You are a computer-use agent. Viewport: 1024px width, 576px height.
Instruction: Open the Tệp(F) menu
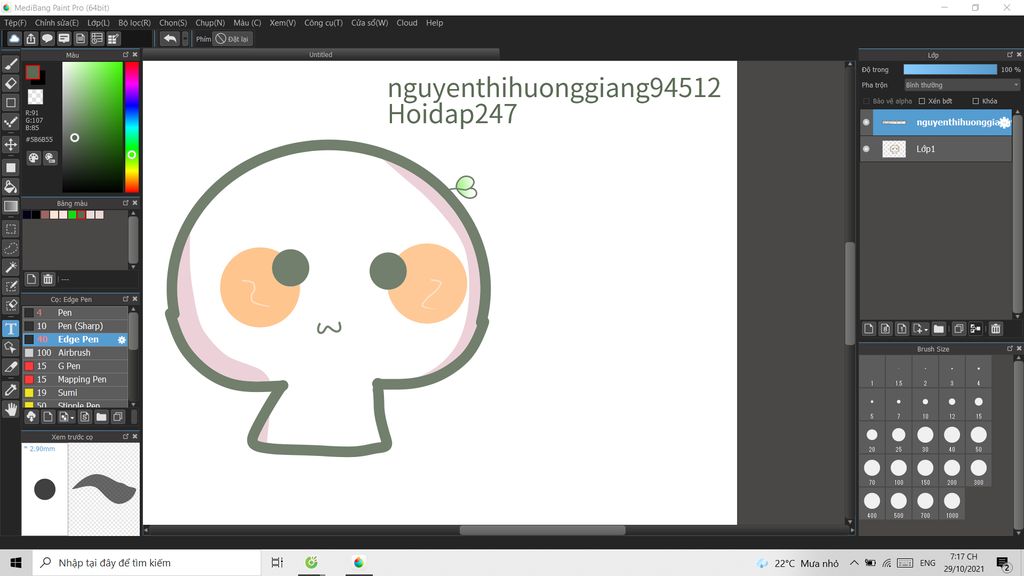click(15, 23)
